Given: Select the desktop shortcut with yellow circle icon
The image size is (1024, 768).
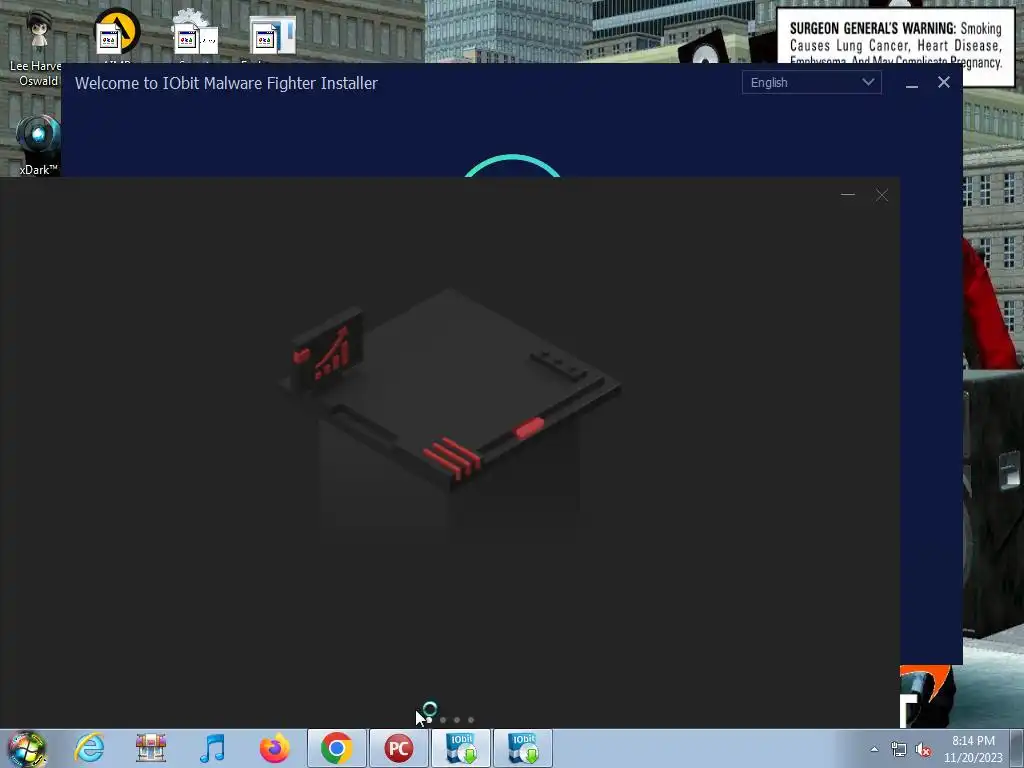Looking at the screenshot, I should (118, 34).
